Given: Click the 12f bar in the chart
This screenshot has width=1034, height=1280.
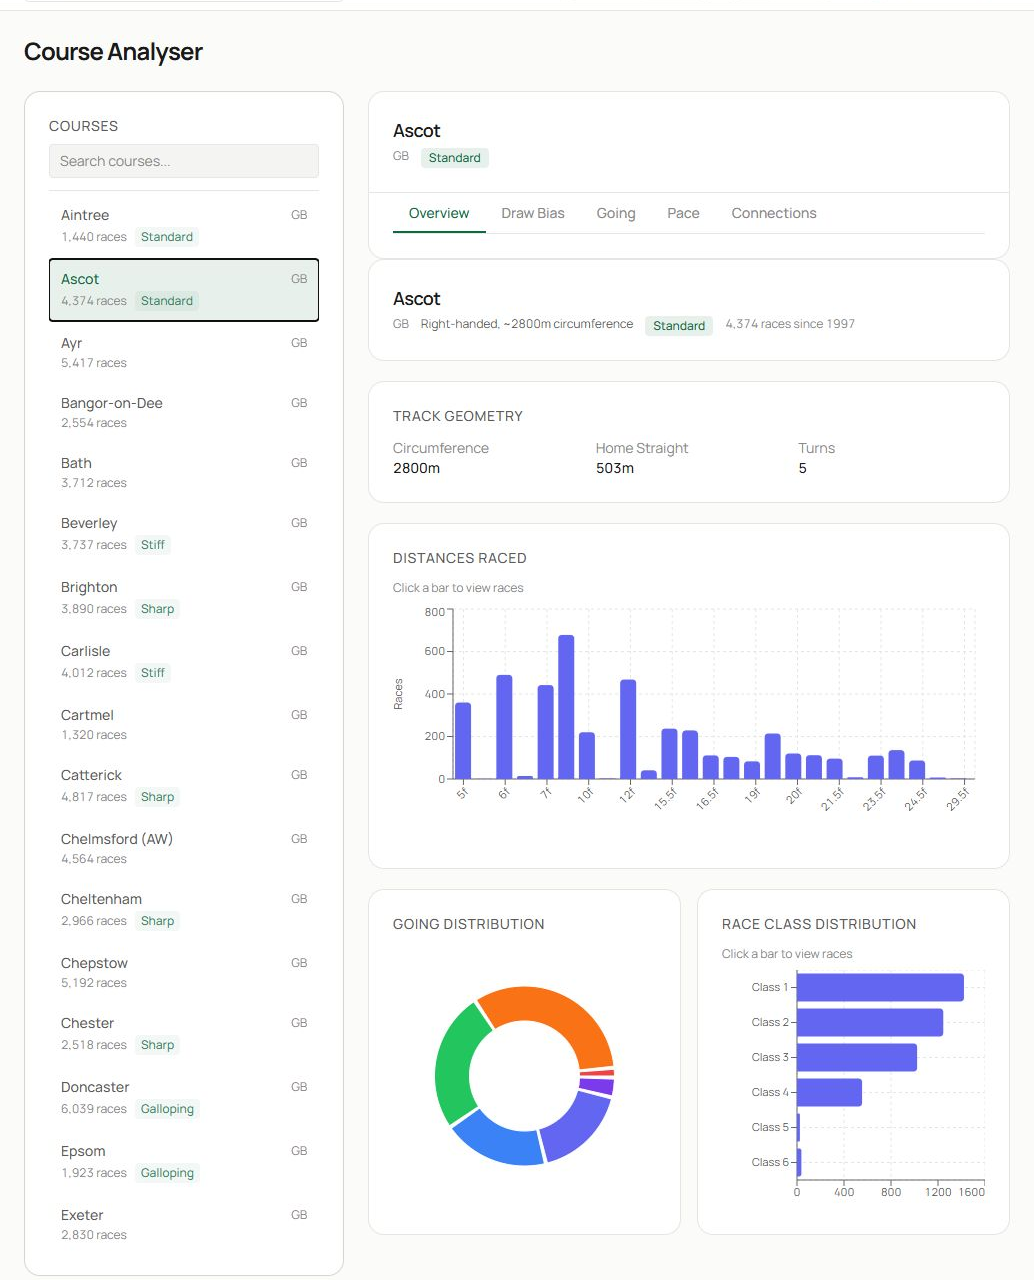Looking at the screenshot, I should (628, 729).
